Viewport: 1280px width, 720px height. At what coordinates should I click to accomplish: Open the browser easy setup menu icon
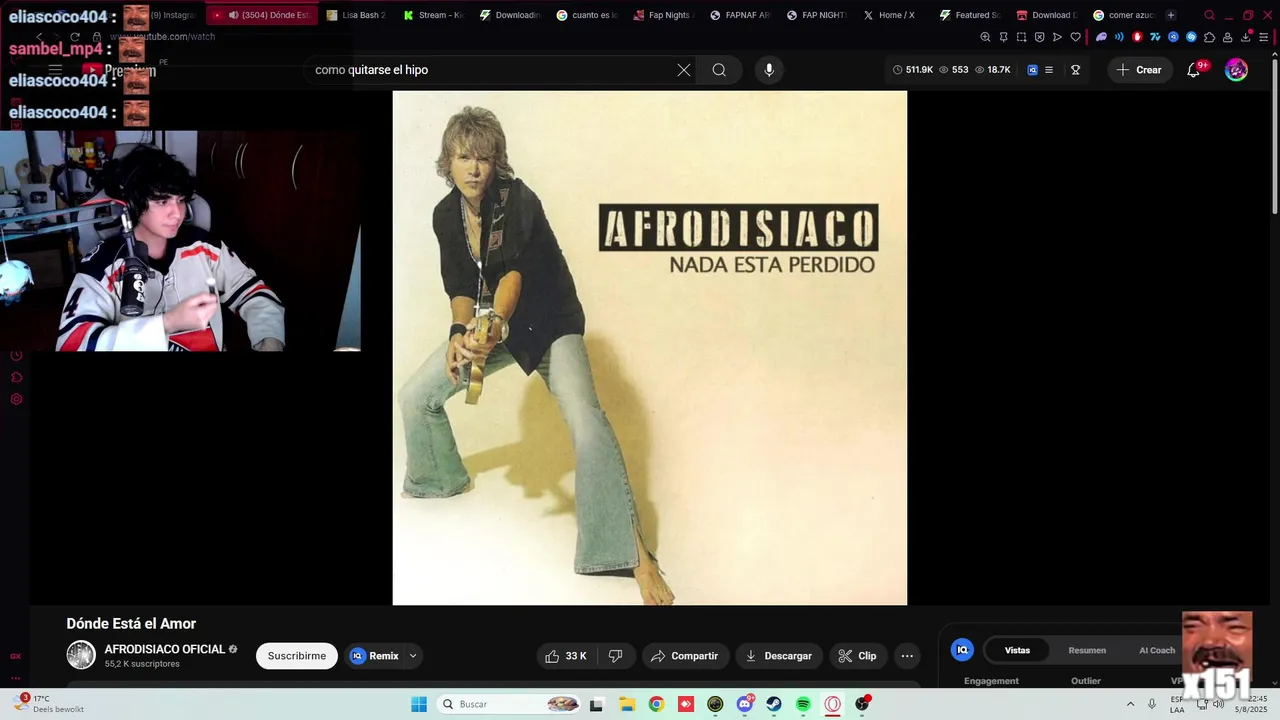1264,37
